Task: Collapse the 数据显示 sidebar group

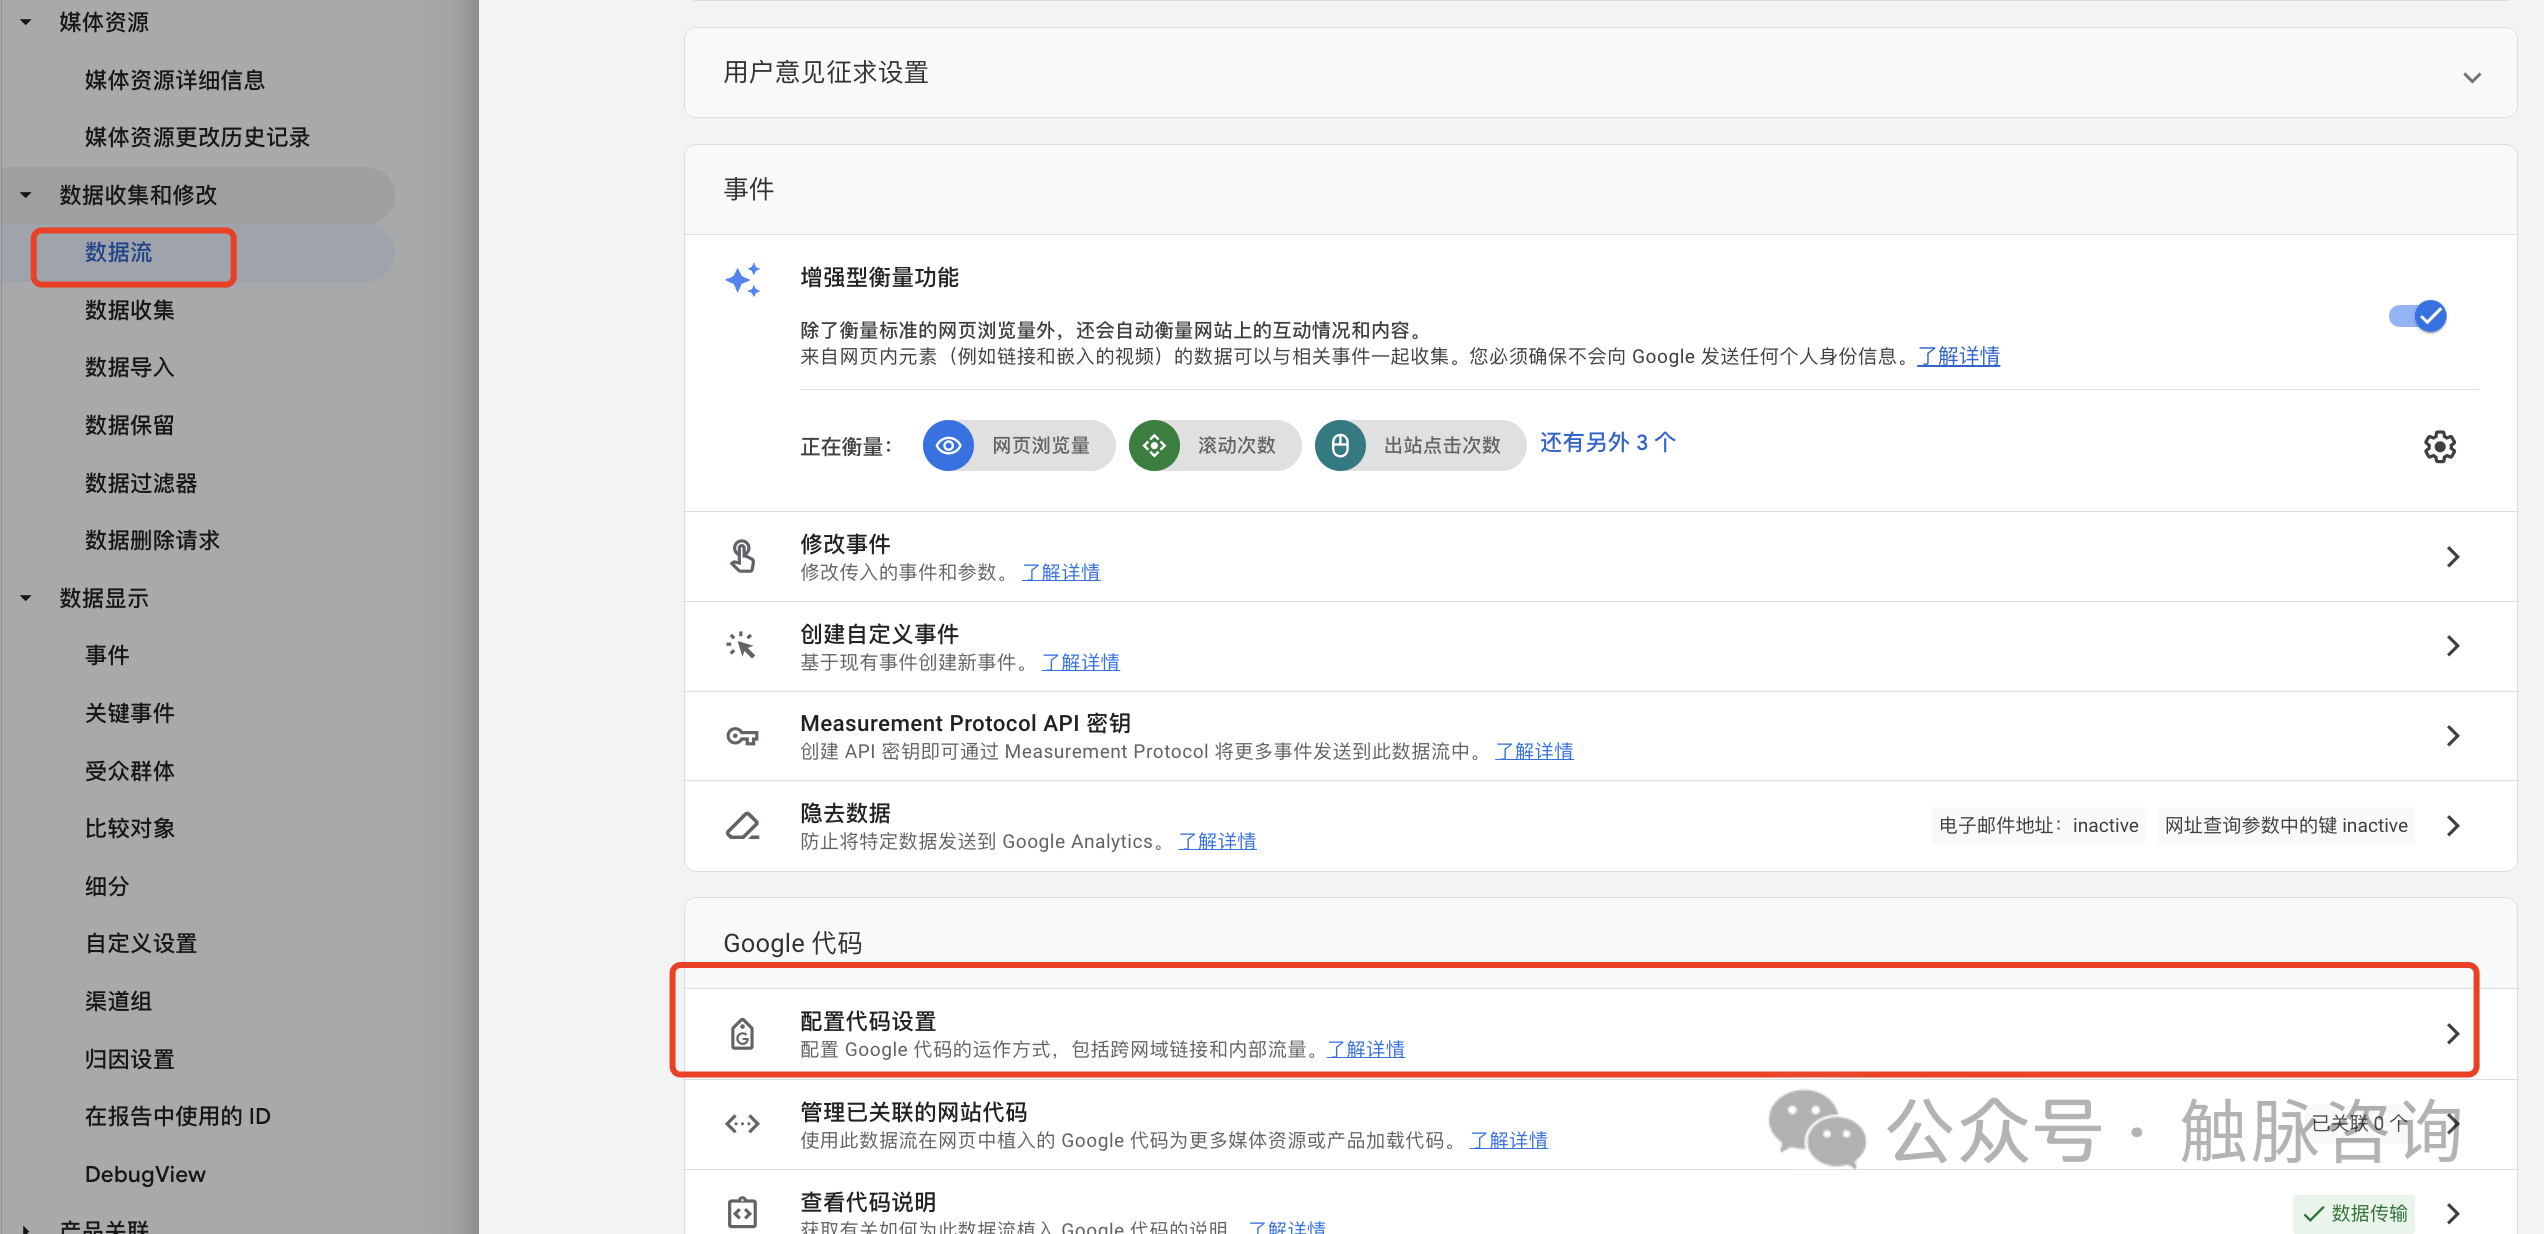Action: [x=26, y=598]
